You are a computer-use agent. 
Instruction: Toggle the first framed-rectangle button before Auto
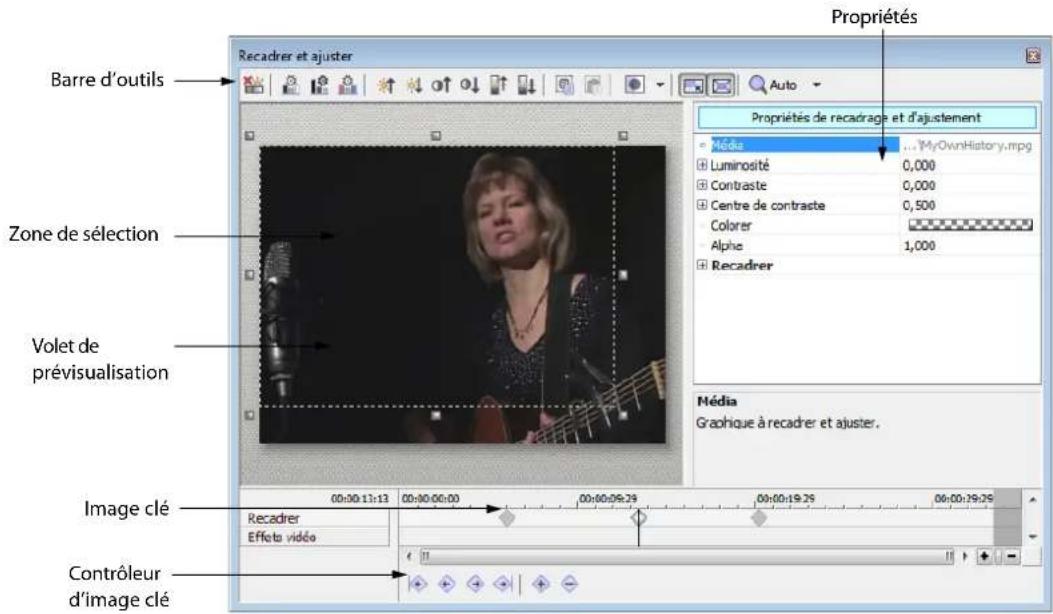pyautogui.click(x=693, y=85)
